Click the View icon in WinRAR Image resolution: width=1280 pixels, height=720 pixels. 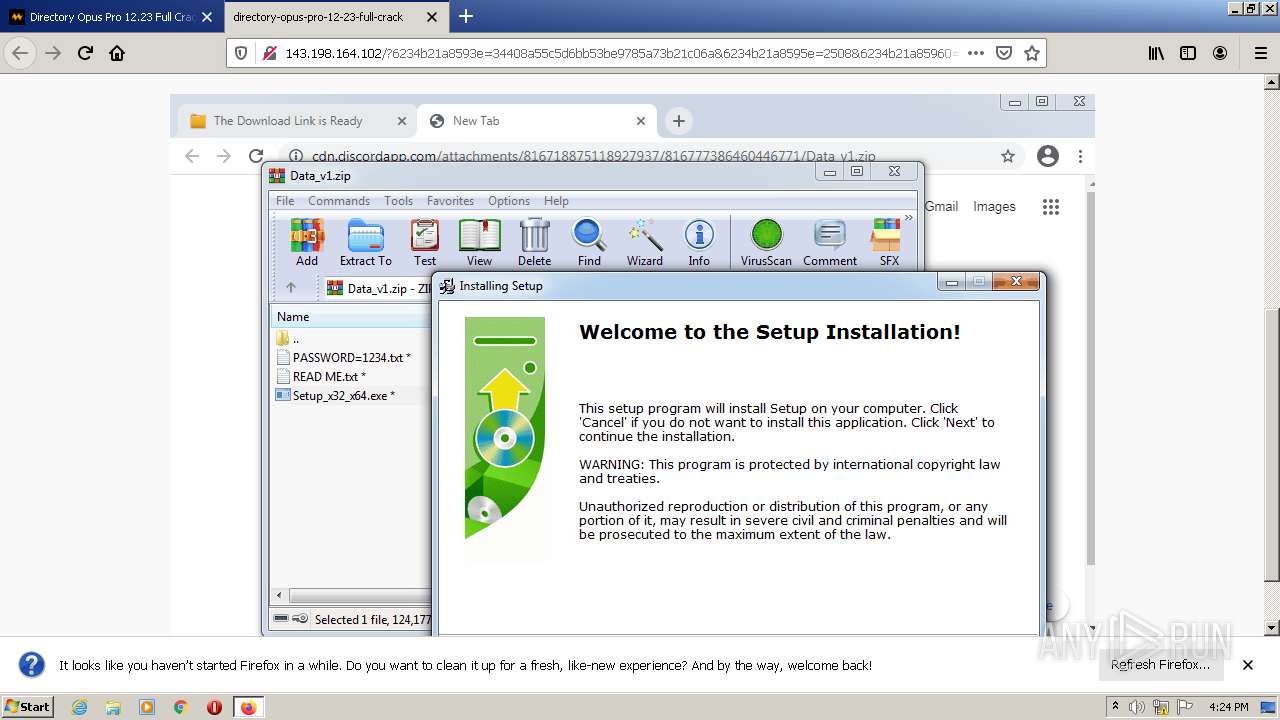(479, 243)
